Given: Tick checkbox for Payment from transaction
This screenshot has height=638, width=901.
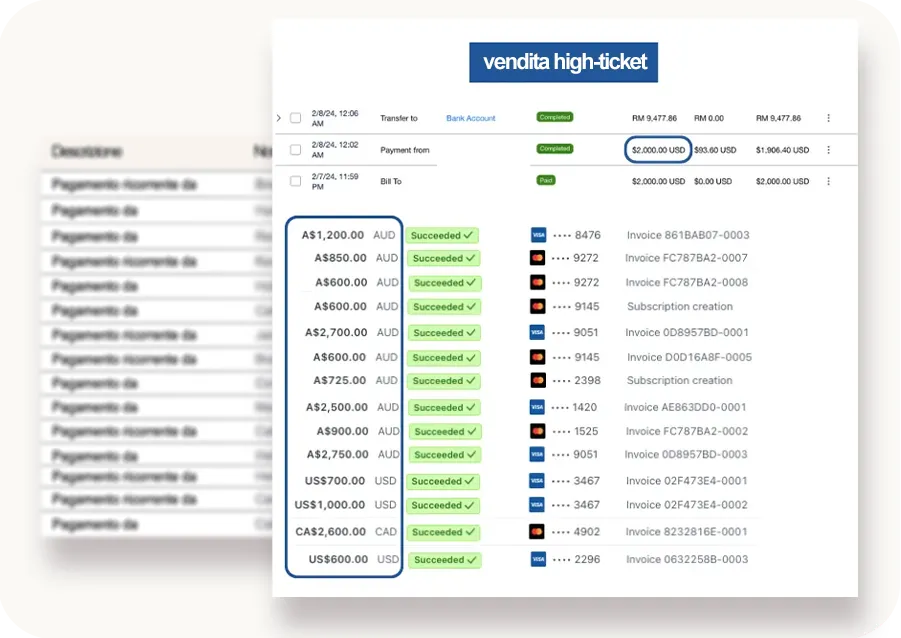Looking at the screenshot, I should [x=295, y=149].
